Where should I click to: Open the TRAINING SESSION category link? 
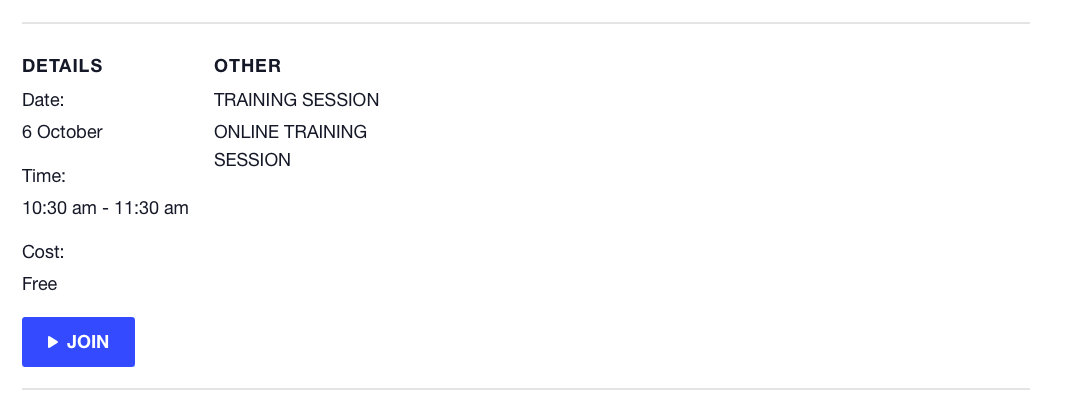296,100
